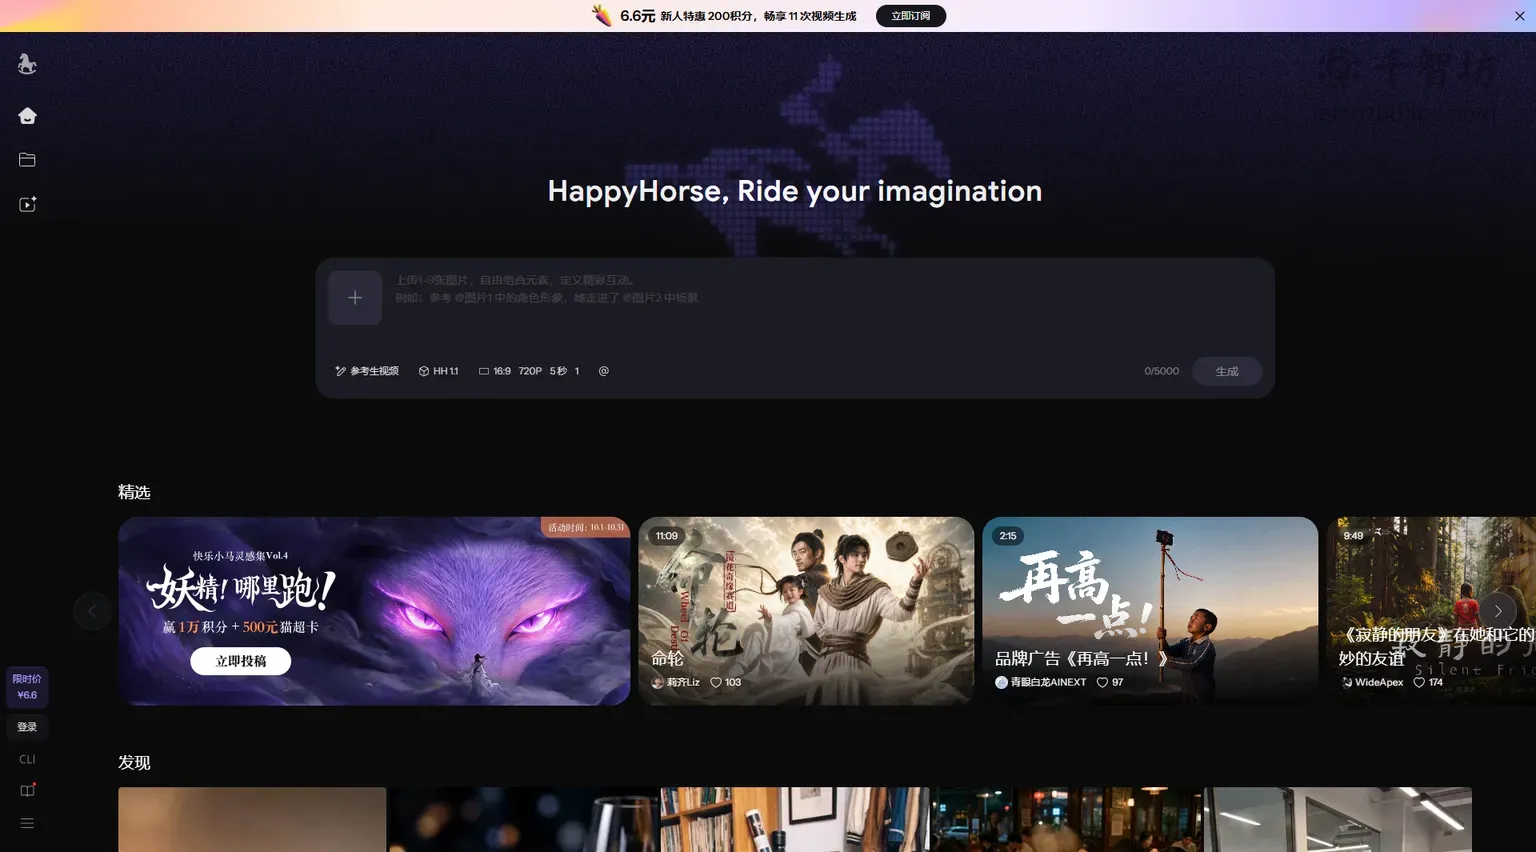Open the video creation icon in sidebar
1536x852 pixels.
point(27,204)
